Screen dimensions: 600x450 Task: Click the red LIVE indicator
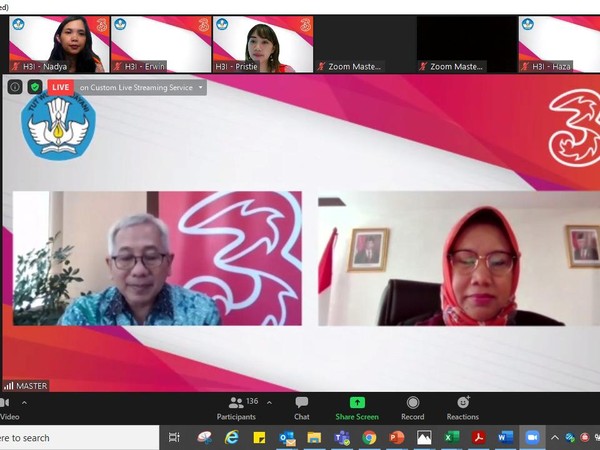pyautogui.click(x=61, y=87)
